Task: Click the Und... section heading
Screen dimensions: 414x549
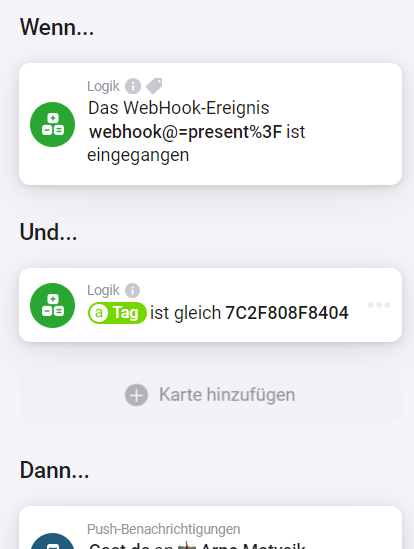Action: point(49,232)
